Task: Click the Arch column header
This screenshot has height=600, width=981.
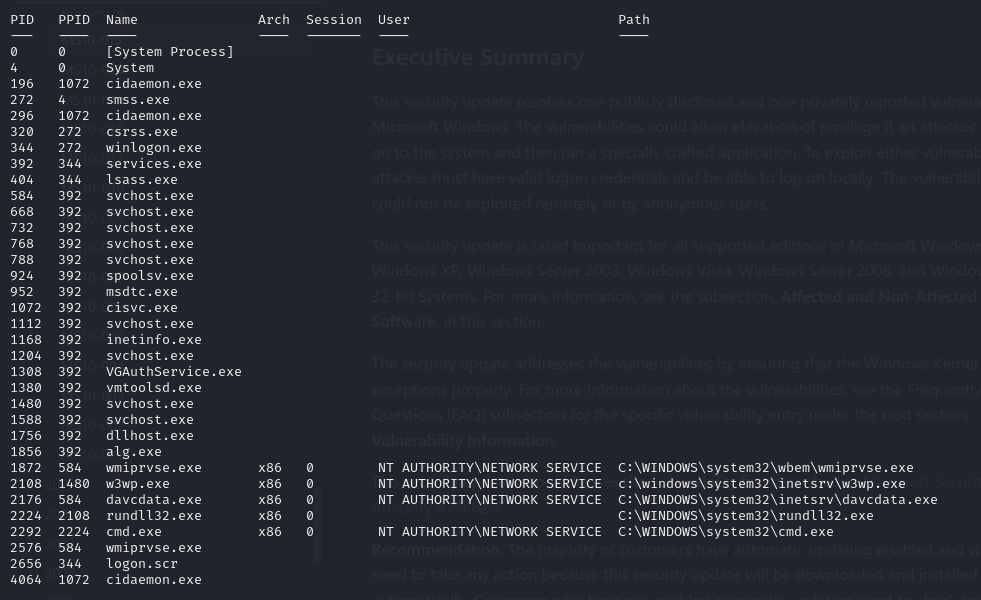Action: pos(273,20)
